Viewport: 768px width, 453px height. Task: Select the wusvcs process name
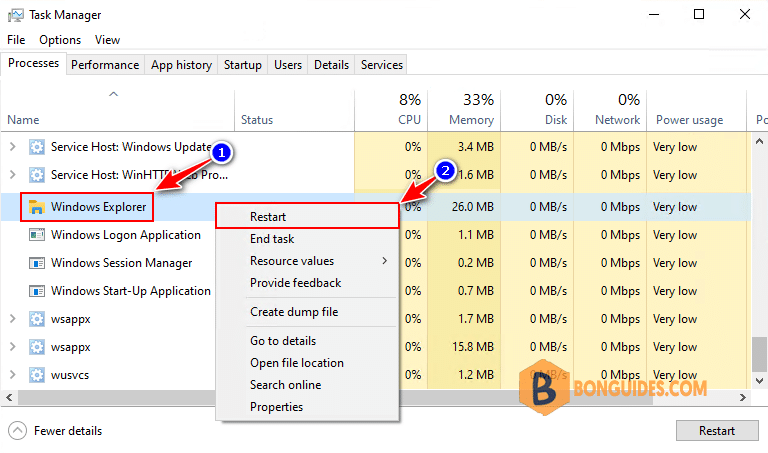[70, 375]
